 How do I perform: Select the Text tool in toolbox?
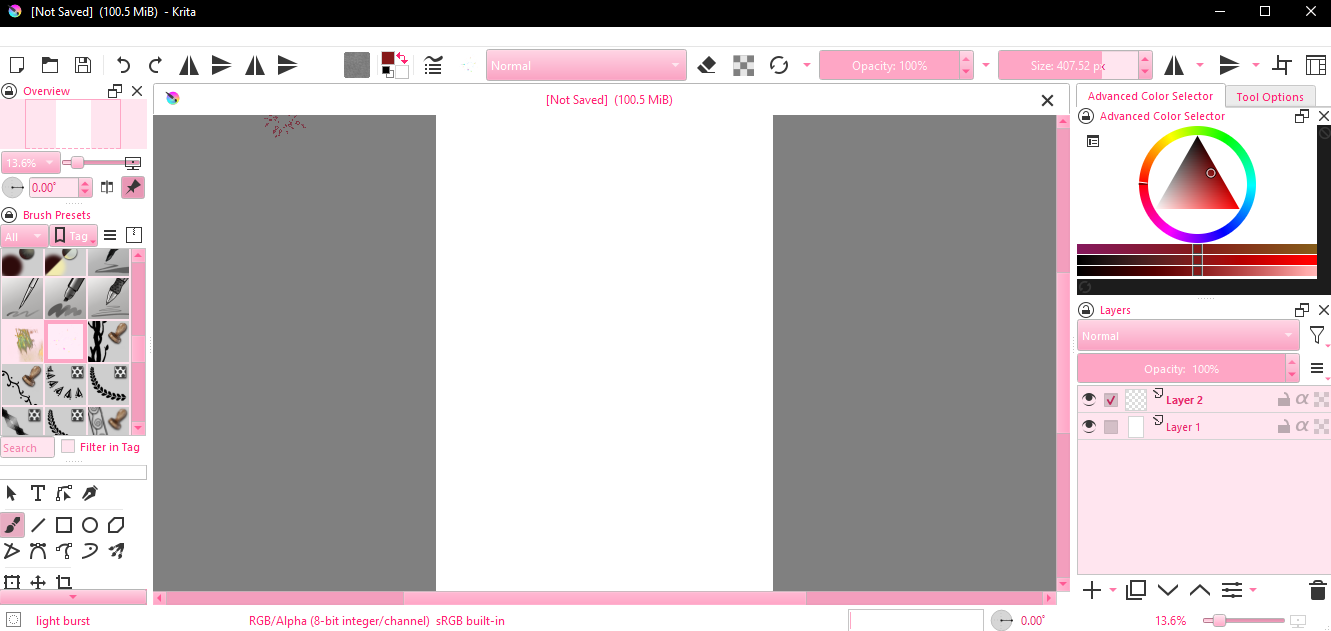coord(37,493)
